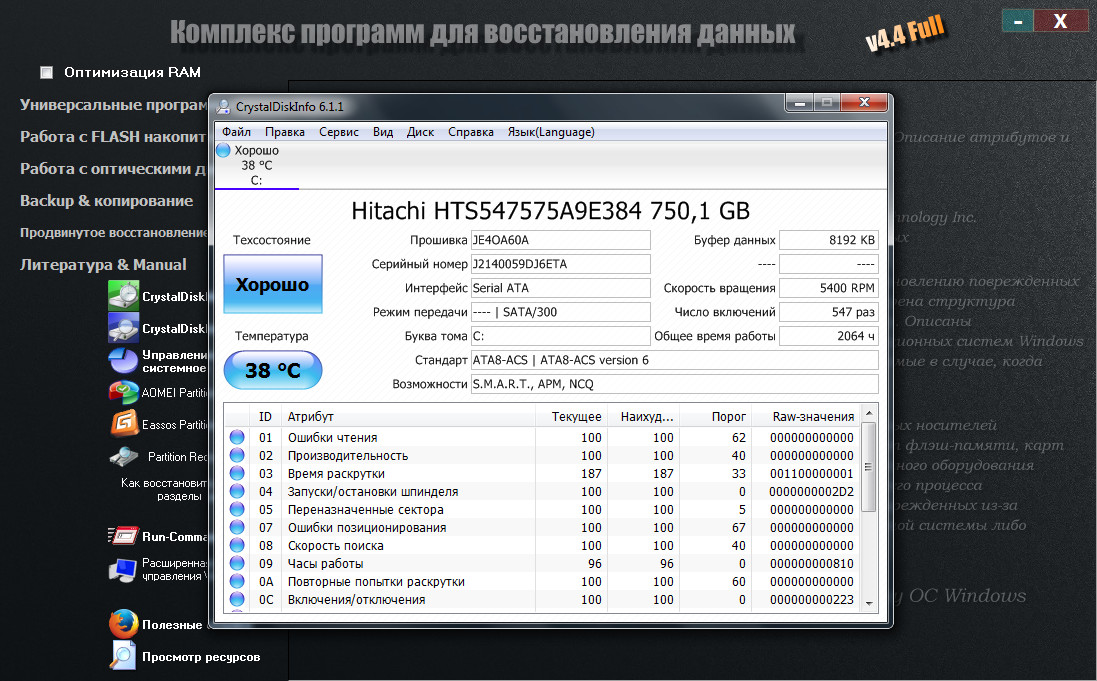Click status orb for Ошибки позиционирования row
The image size is (1097, 681).
[x=237, y=527]
